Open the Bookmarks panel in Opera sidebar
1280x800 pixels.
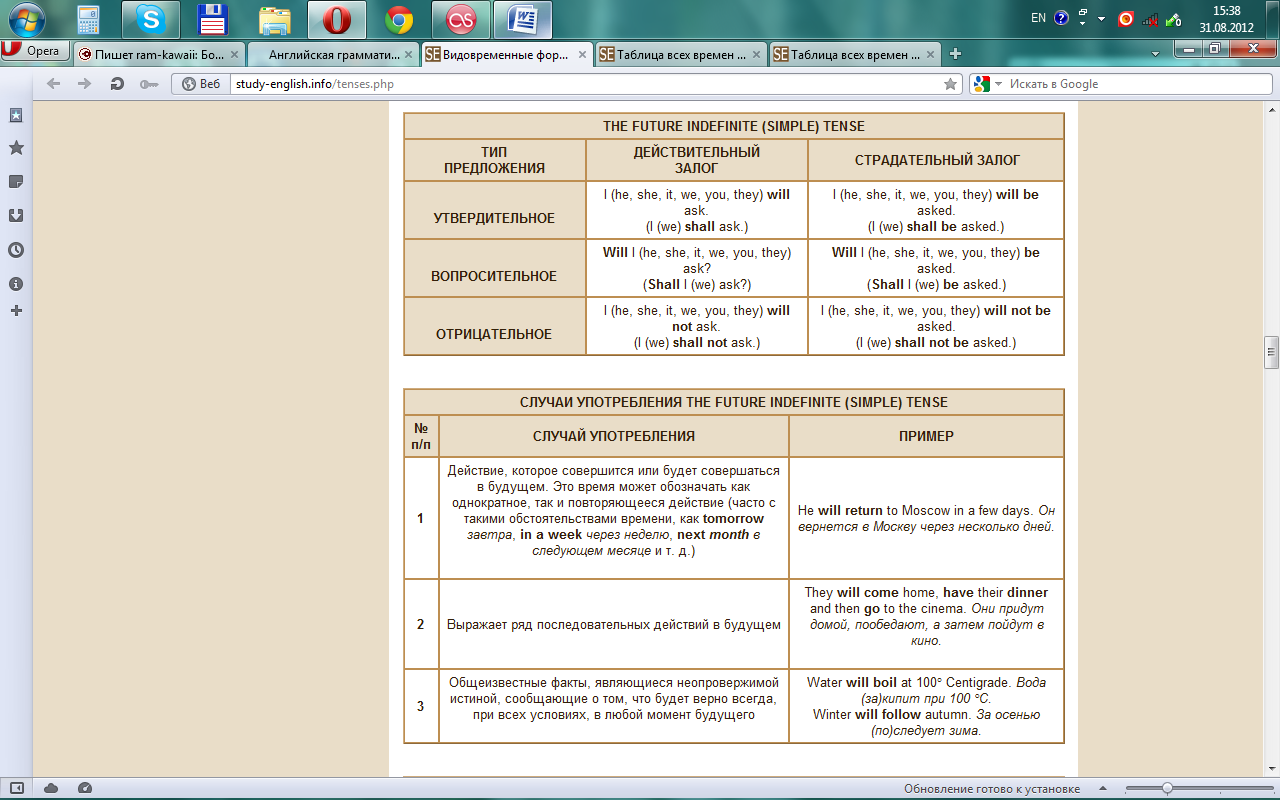[16, 115]
